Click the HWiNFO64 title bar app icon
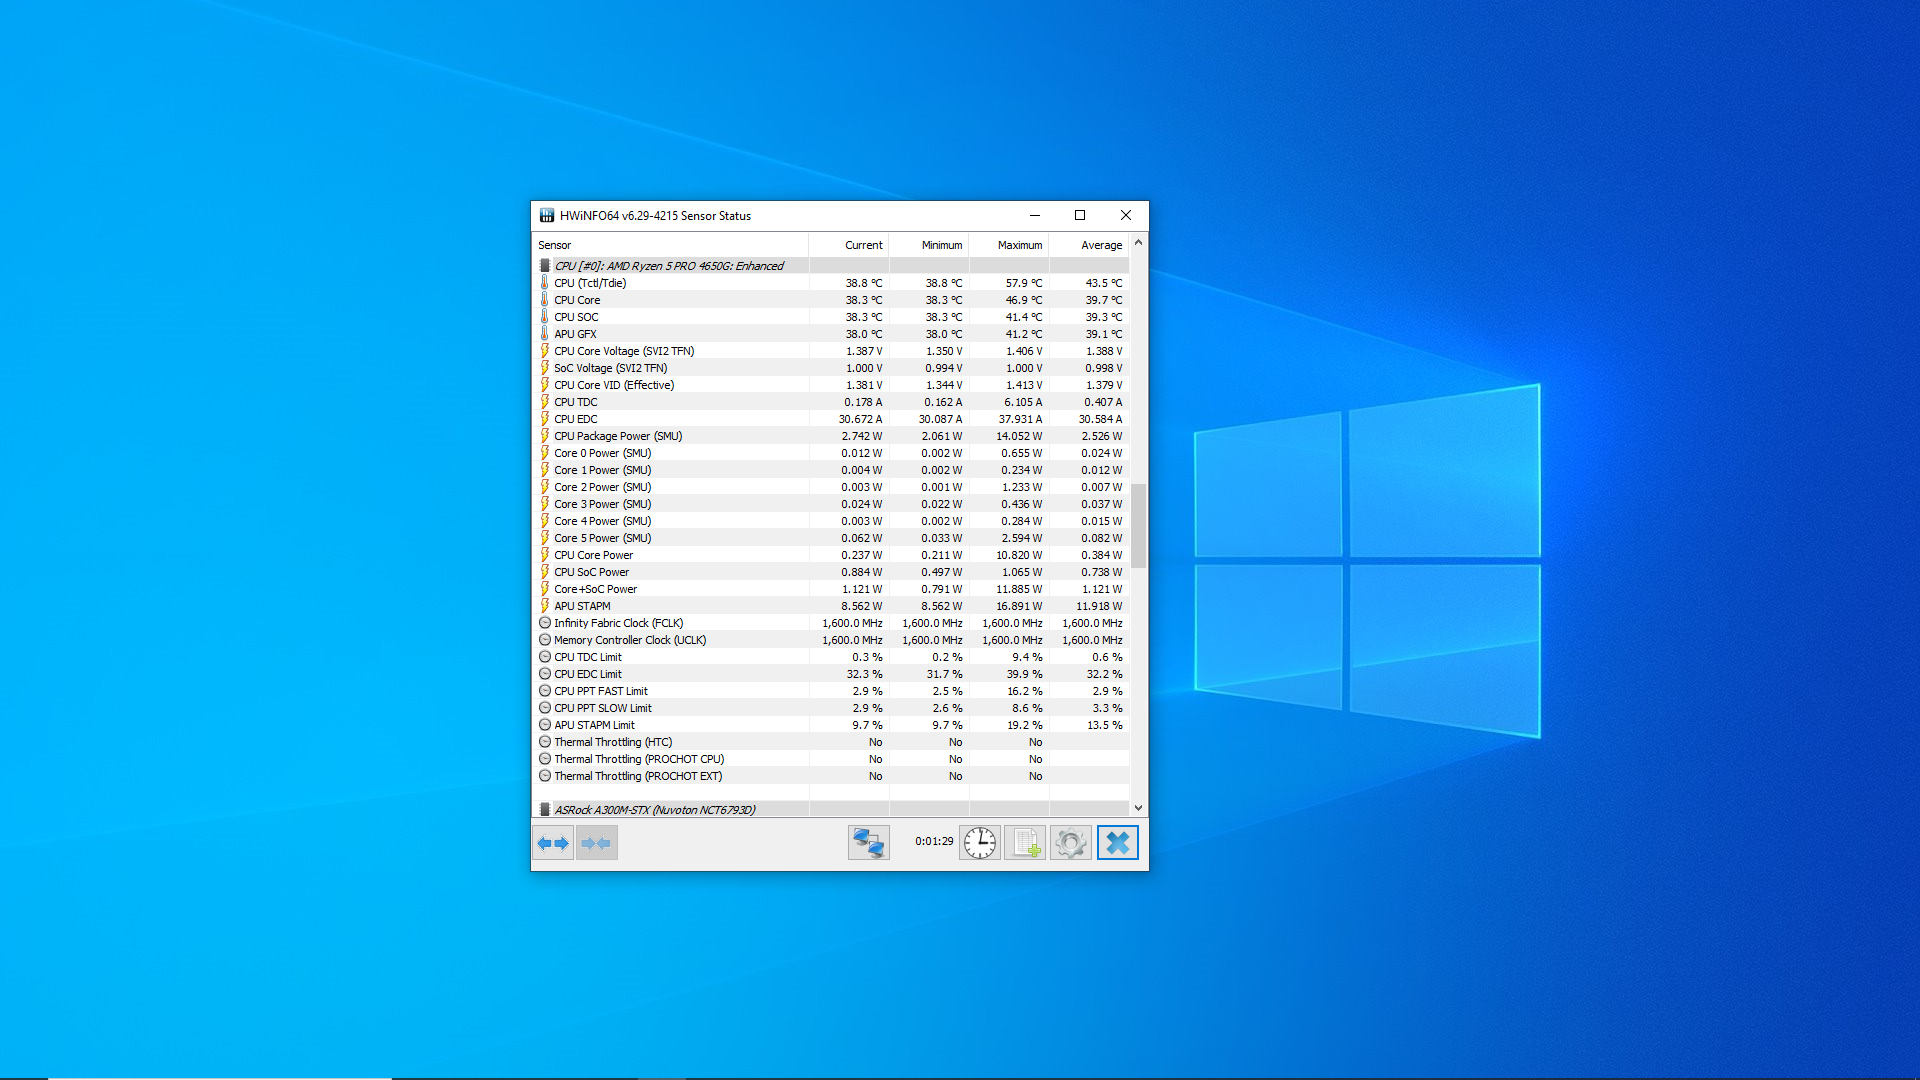1920x1080 pixels. [547, 215]
